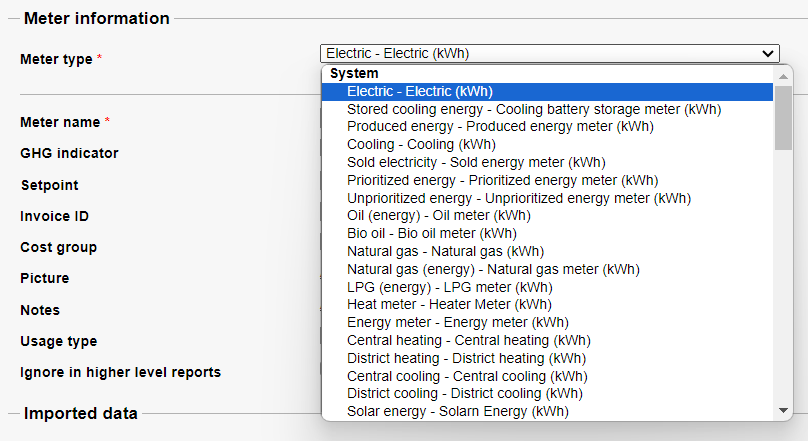Select Heat meter - Heater Meter
Viewport: 808px width, 441px height.
tap(449, 304)
